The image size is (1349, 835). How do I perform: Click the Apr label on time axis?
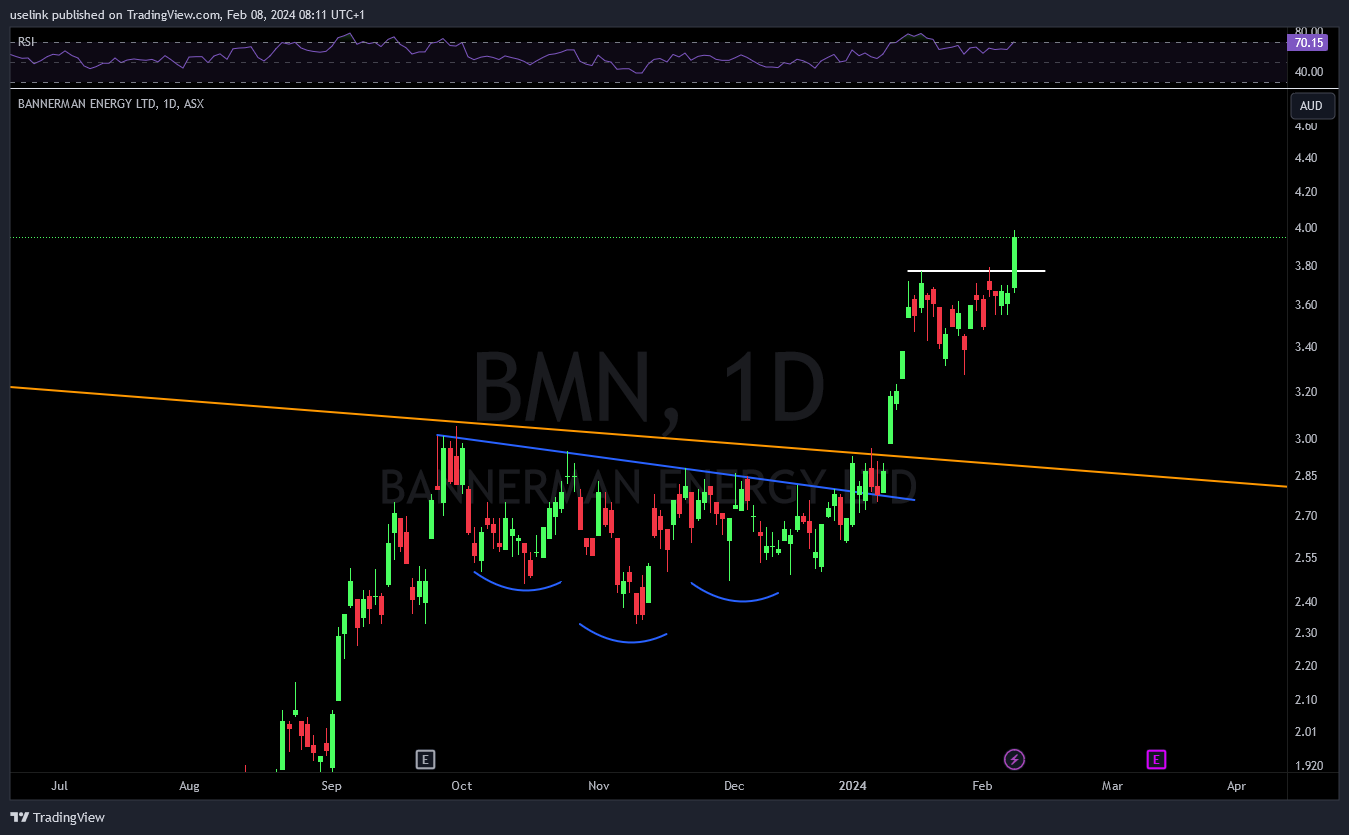point(1236,786)
